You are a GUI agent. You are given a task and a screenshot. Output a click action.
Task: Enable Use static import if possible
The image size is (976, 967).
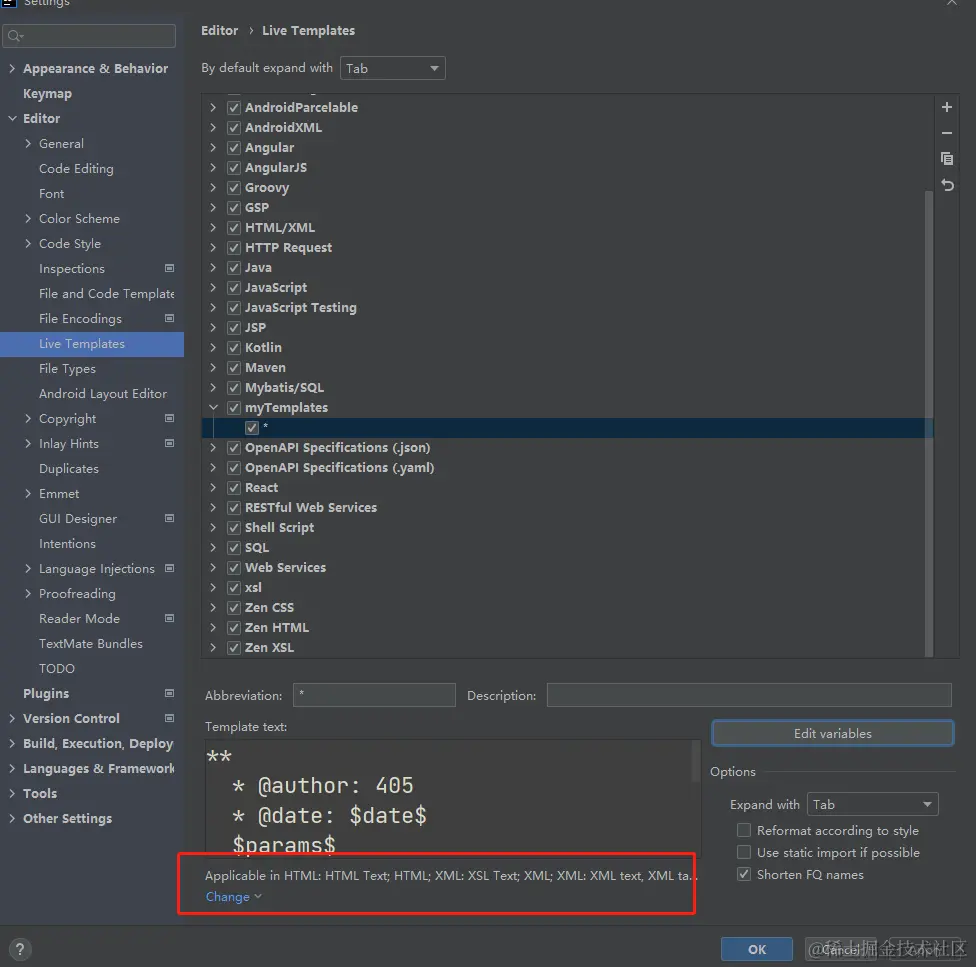744,852
